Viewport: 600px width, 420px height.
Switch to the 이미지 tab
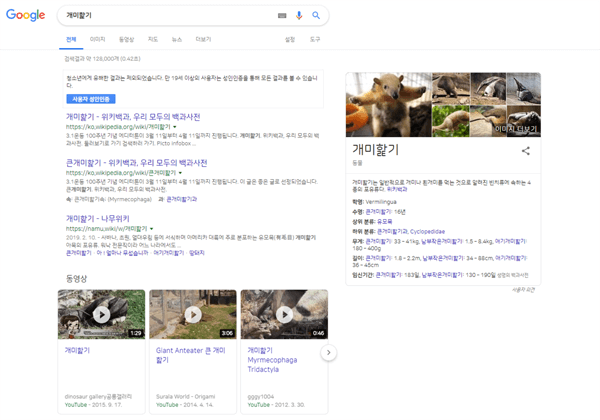click(98, 39)
